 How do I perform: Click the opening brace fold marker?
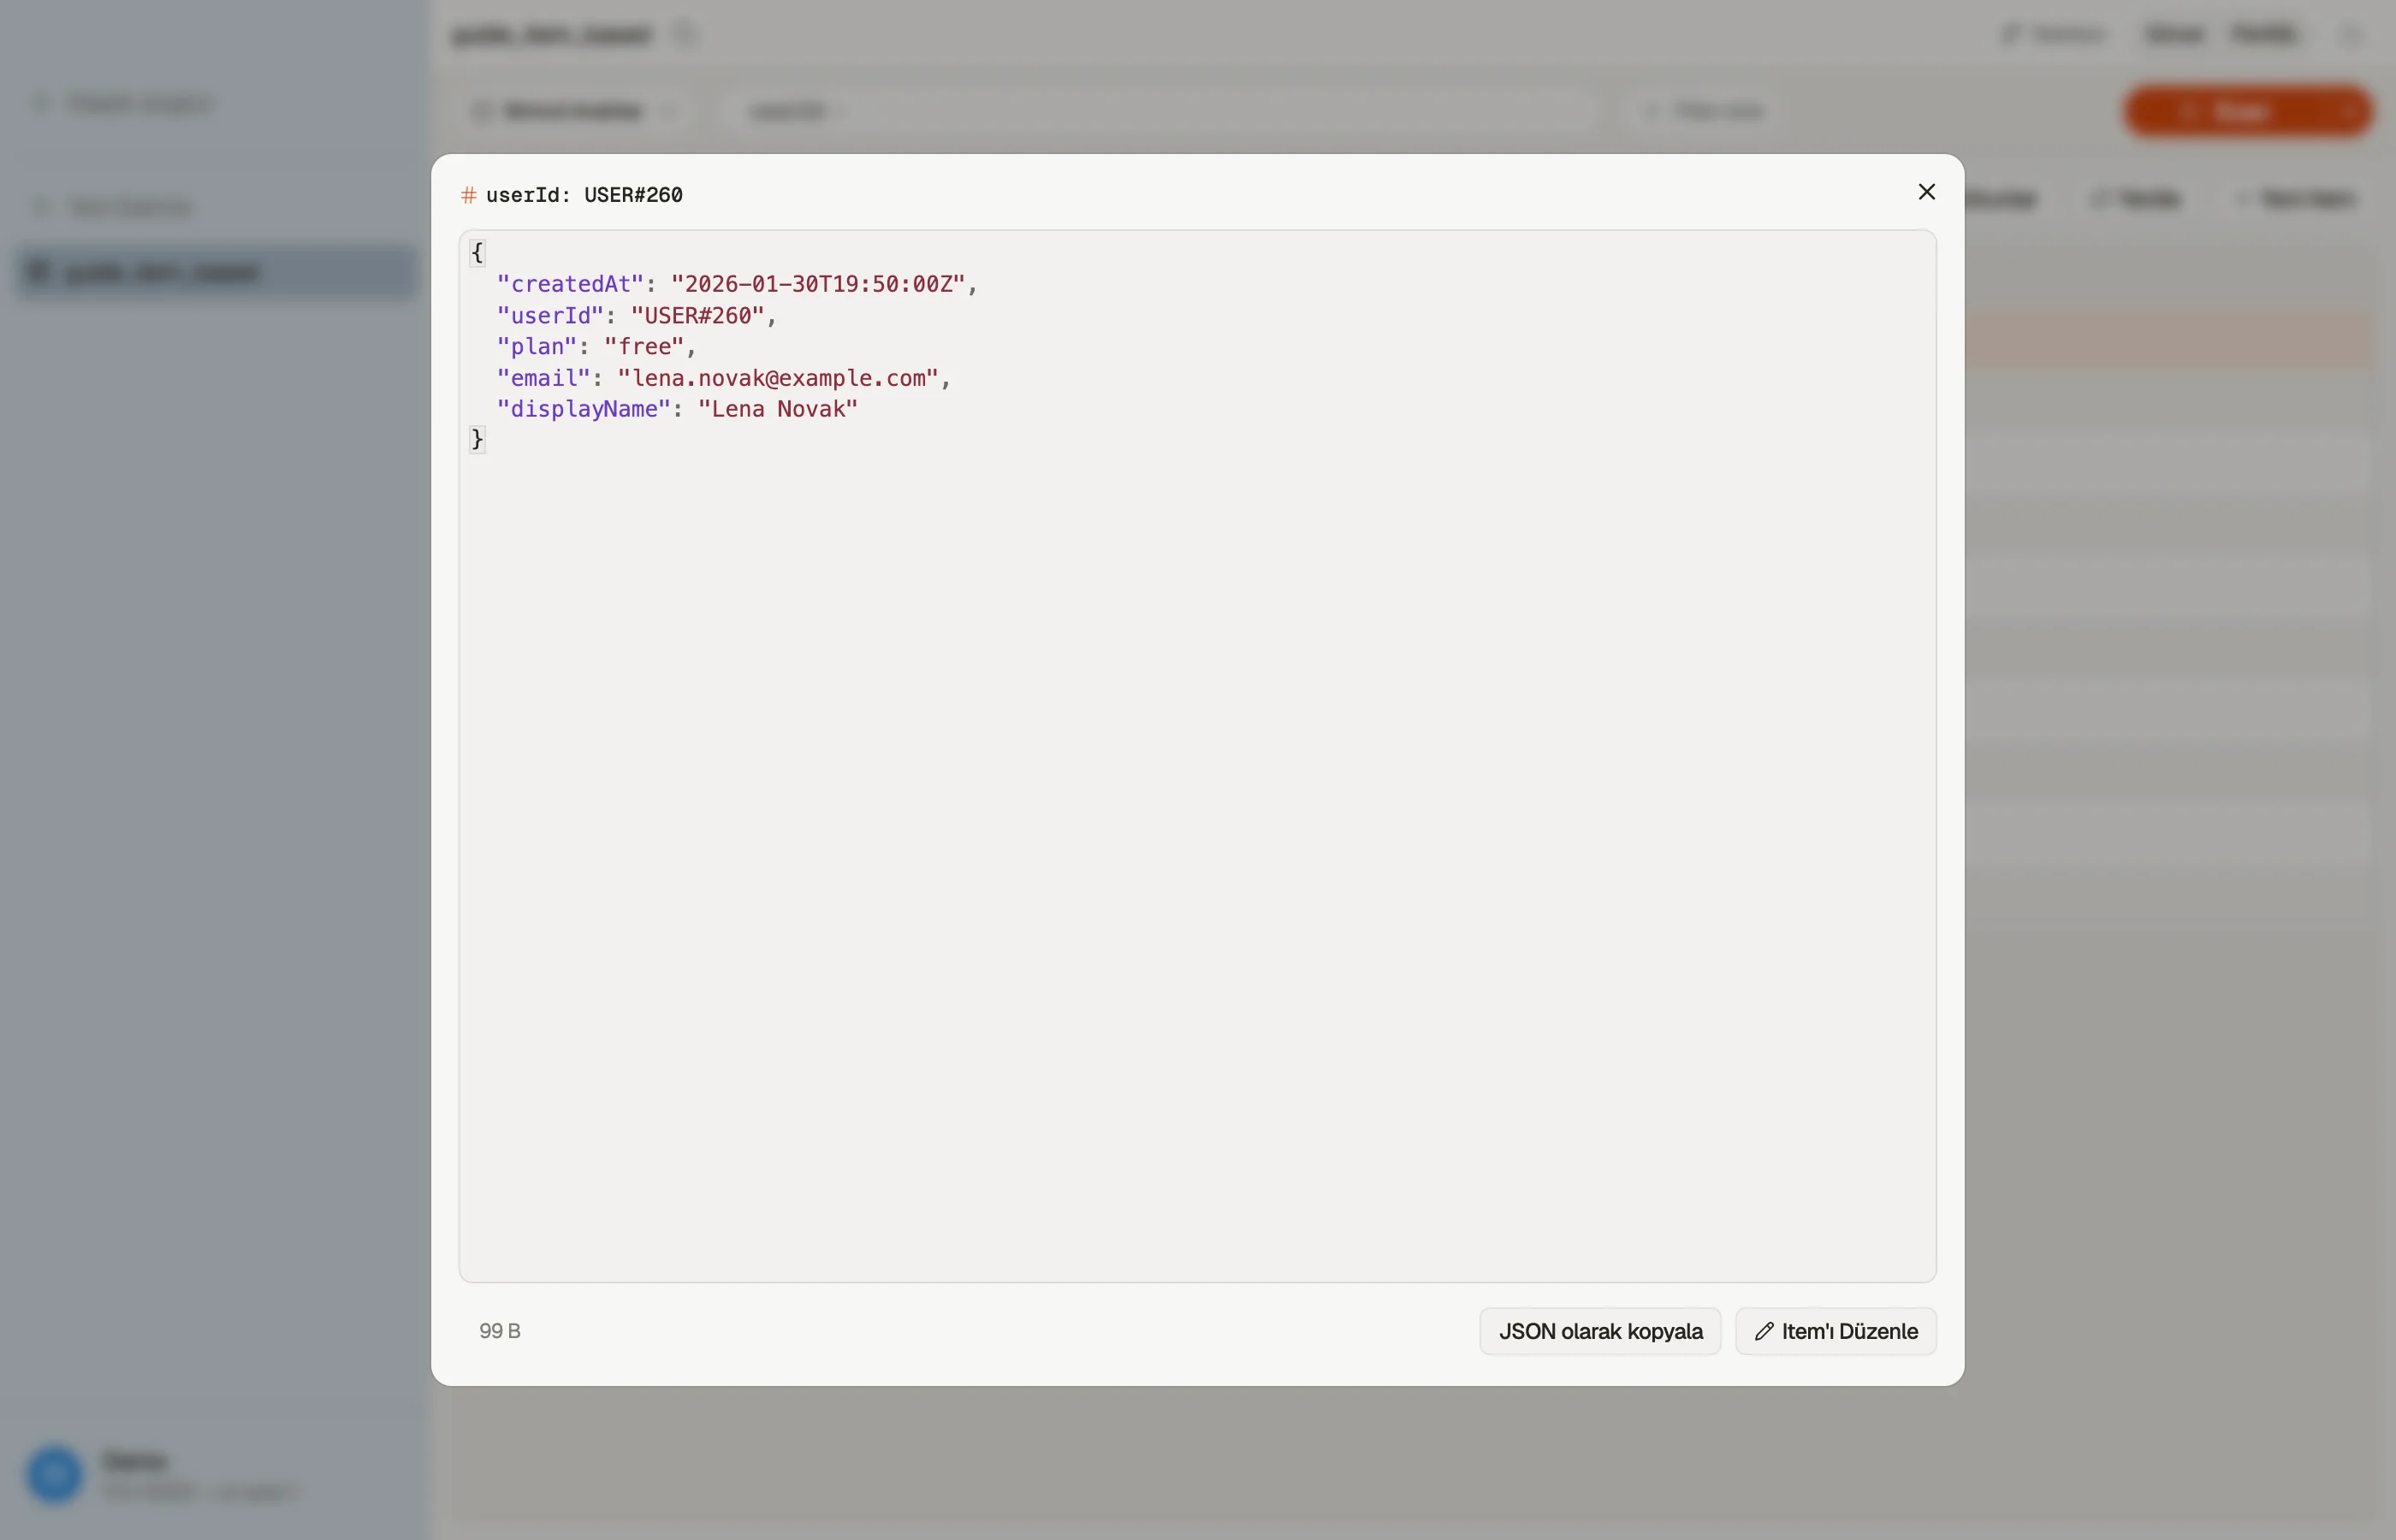point(477,253)
